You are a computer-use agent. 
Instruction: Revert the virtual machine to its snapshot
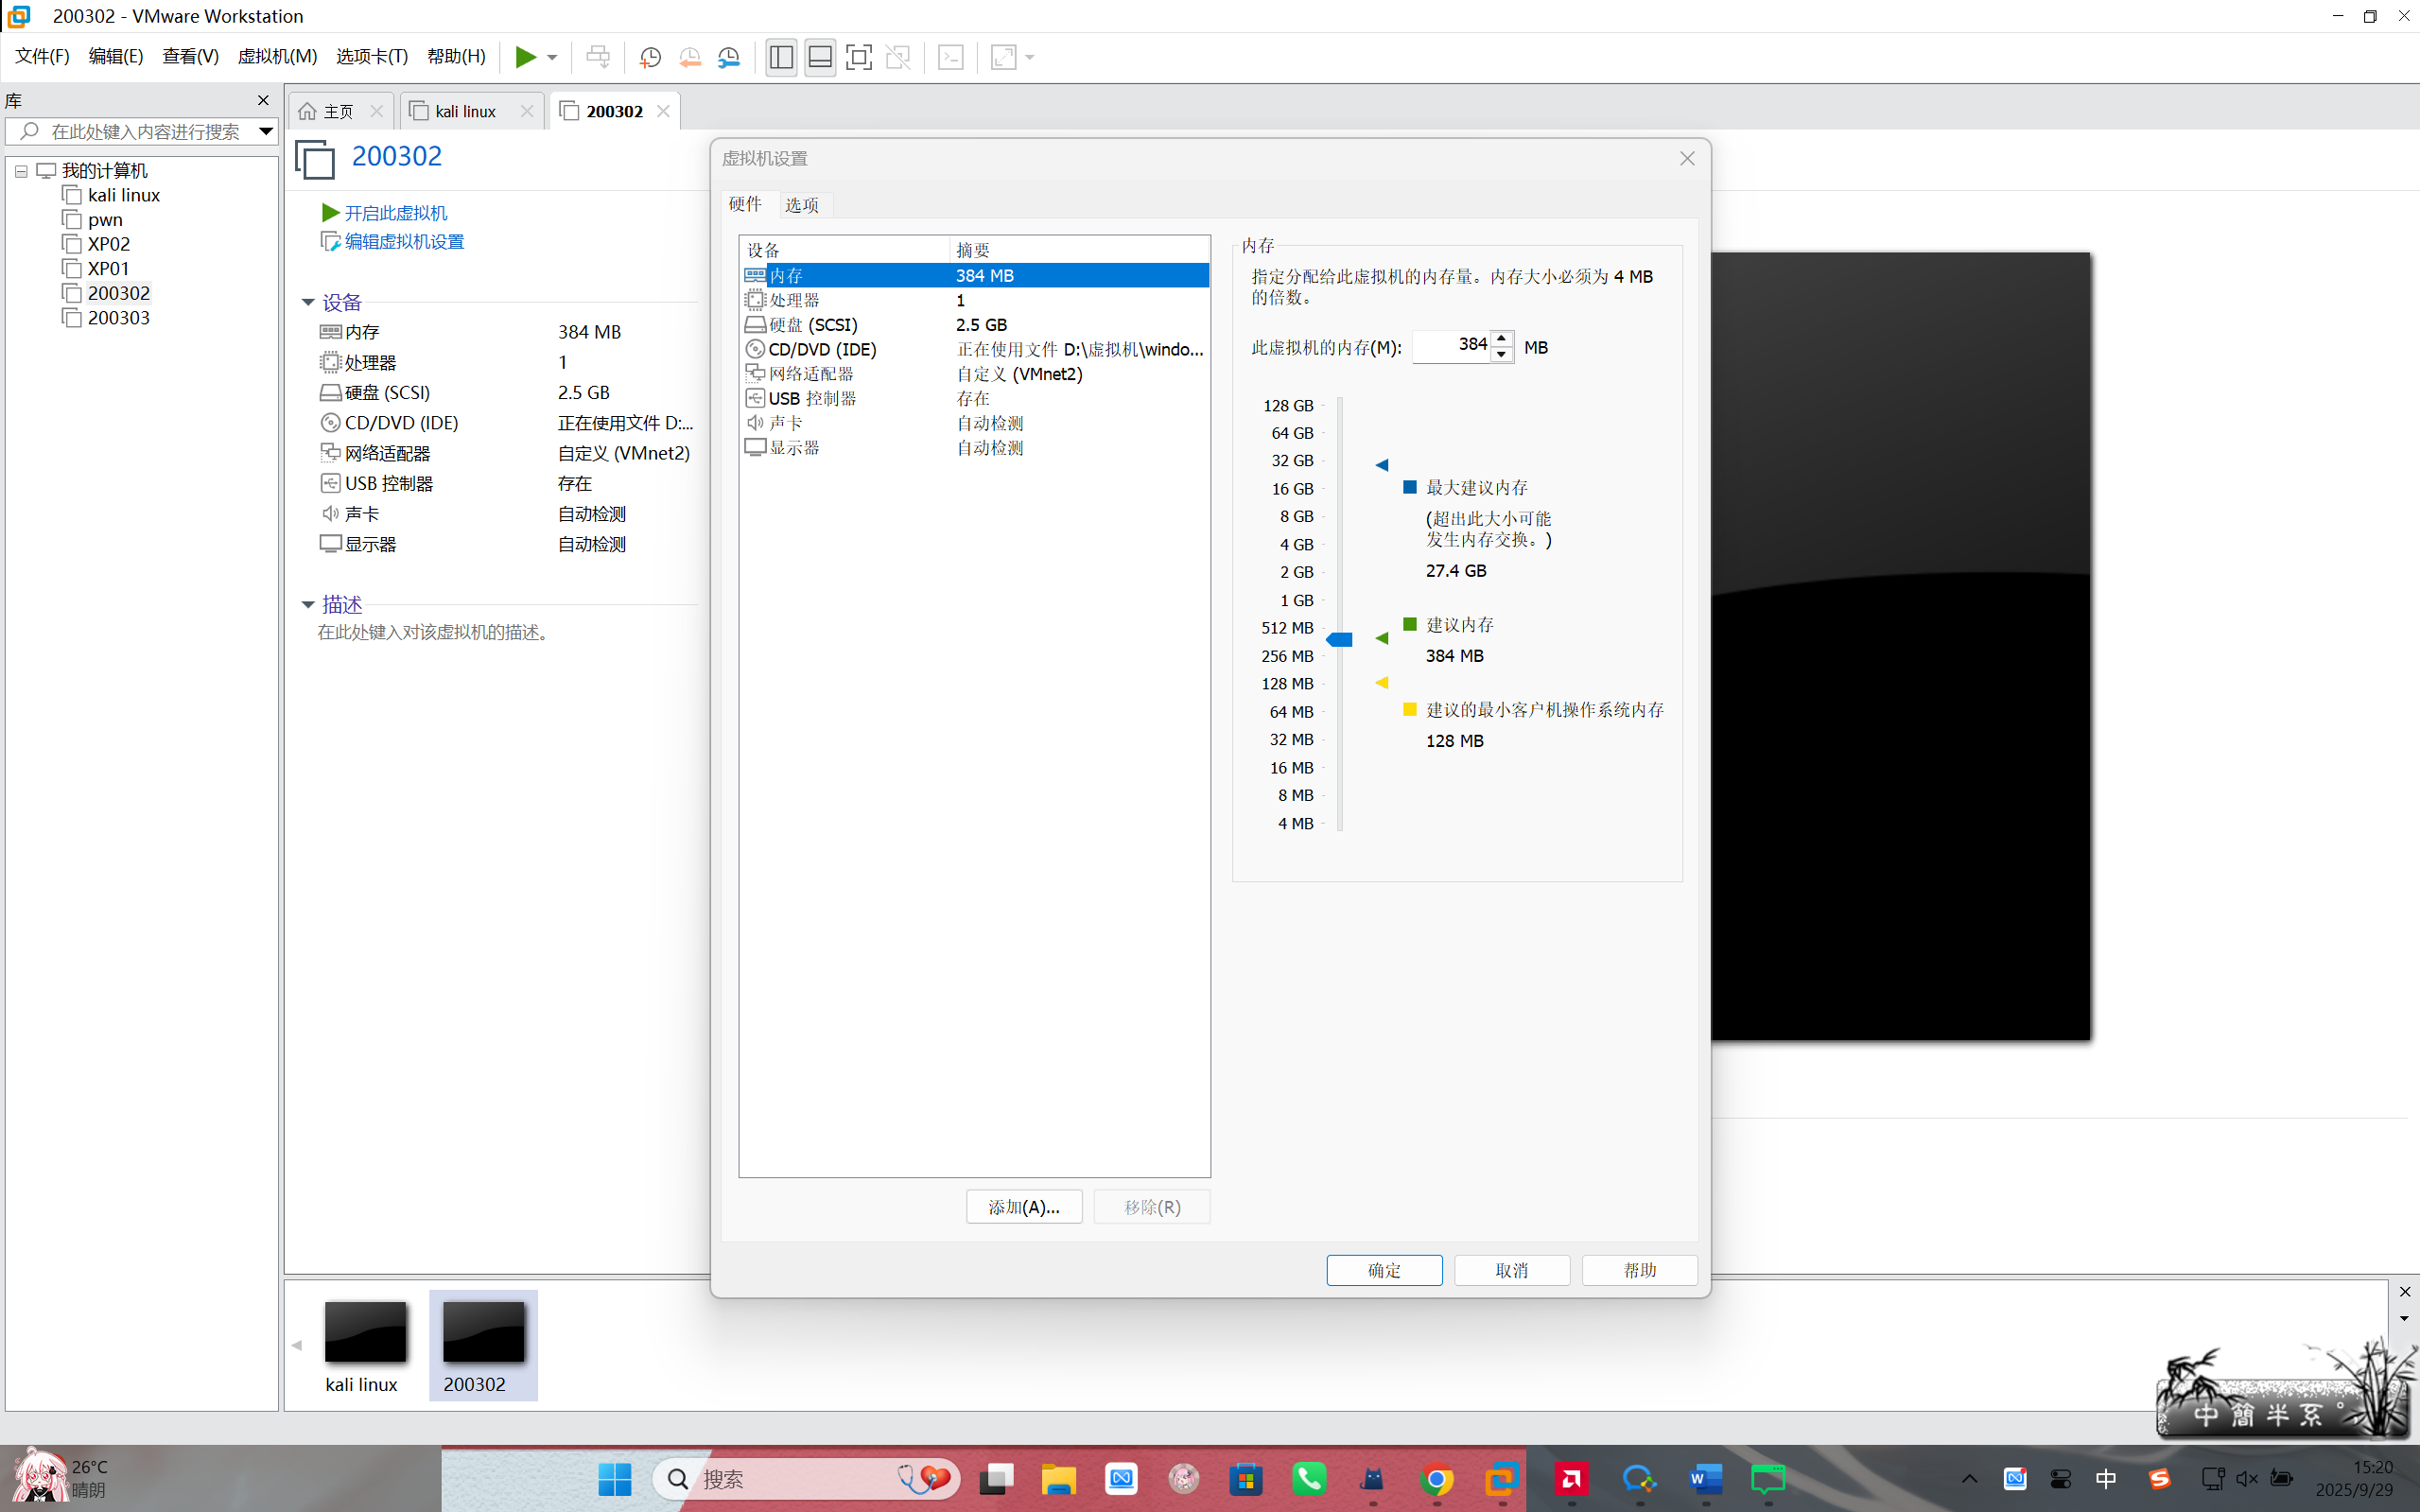pos(690,57)
